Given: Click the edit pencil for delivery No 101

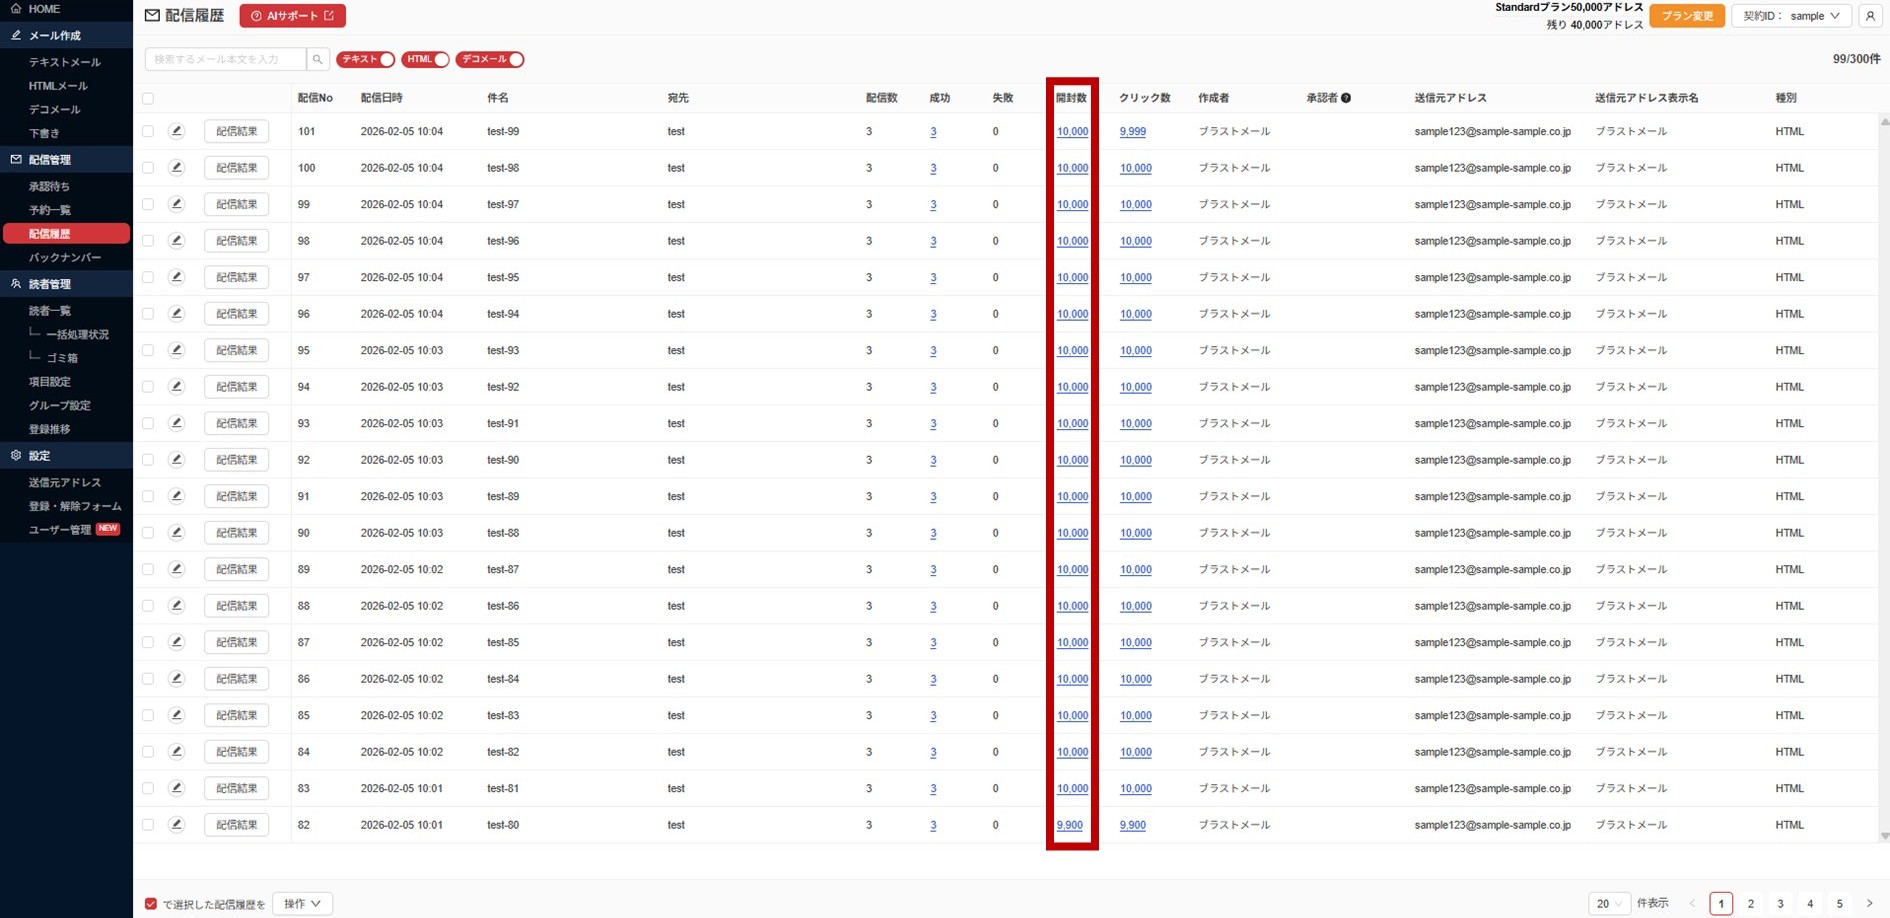Looking at the screenshot, I should click(177, 131).
